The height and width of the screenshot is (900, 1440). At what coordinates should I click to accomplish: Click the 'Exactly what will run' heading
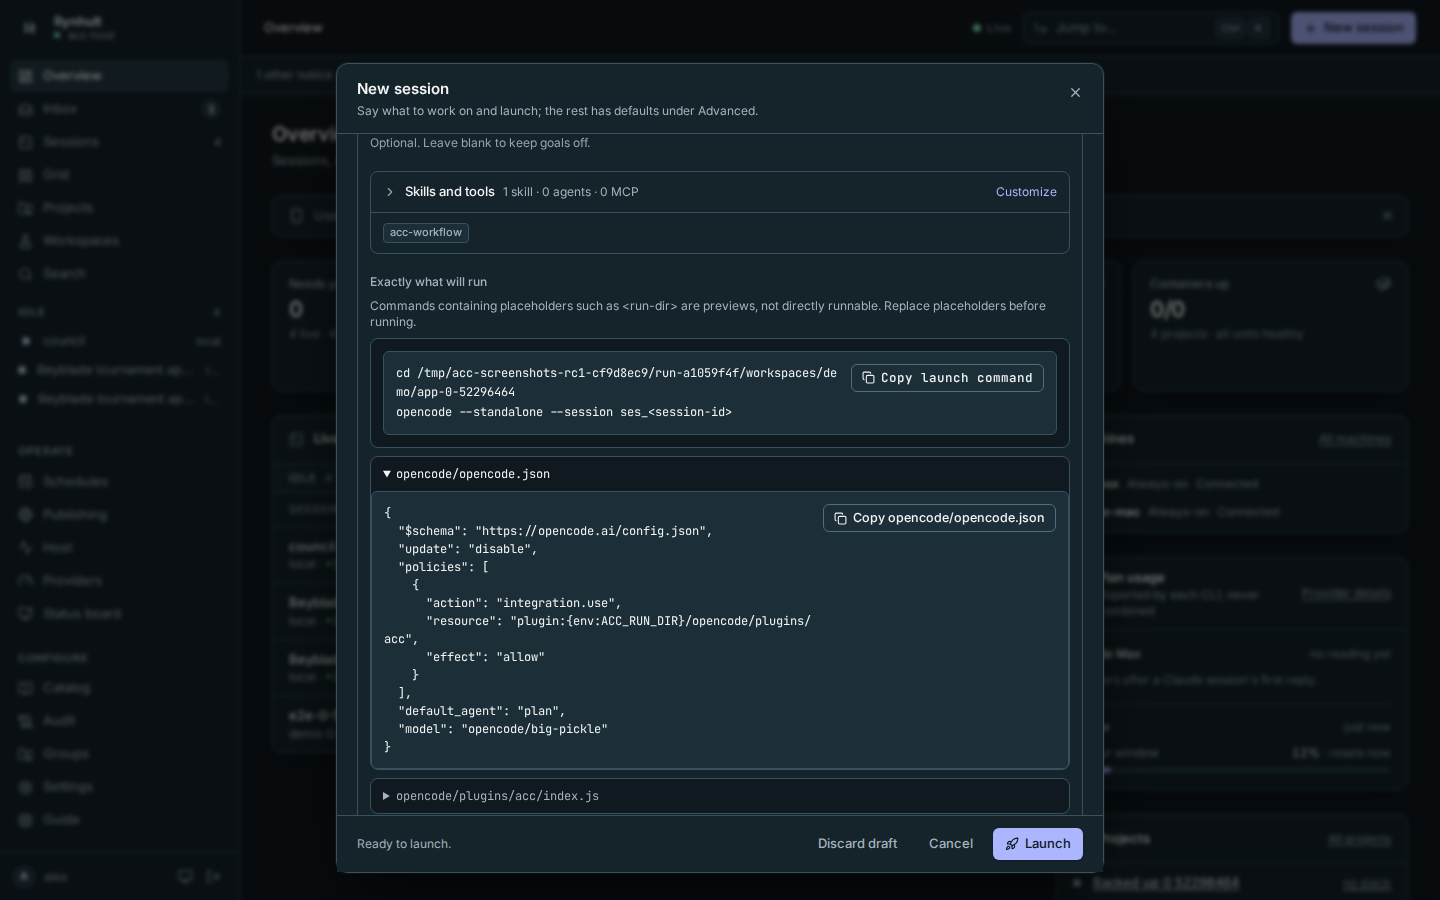tap(428, 282)
